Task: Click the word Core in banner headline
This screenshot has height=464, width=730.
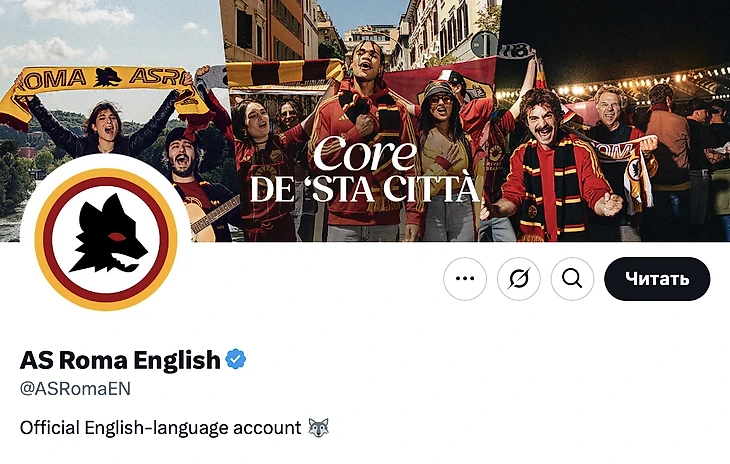Action: tap(365, 154)
